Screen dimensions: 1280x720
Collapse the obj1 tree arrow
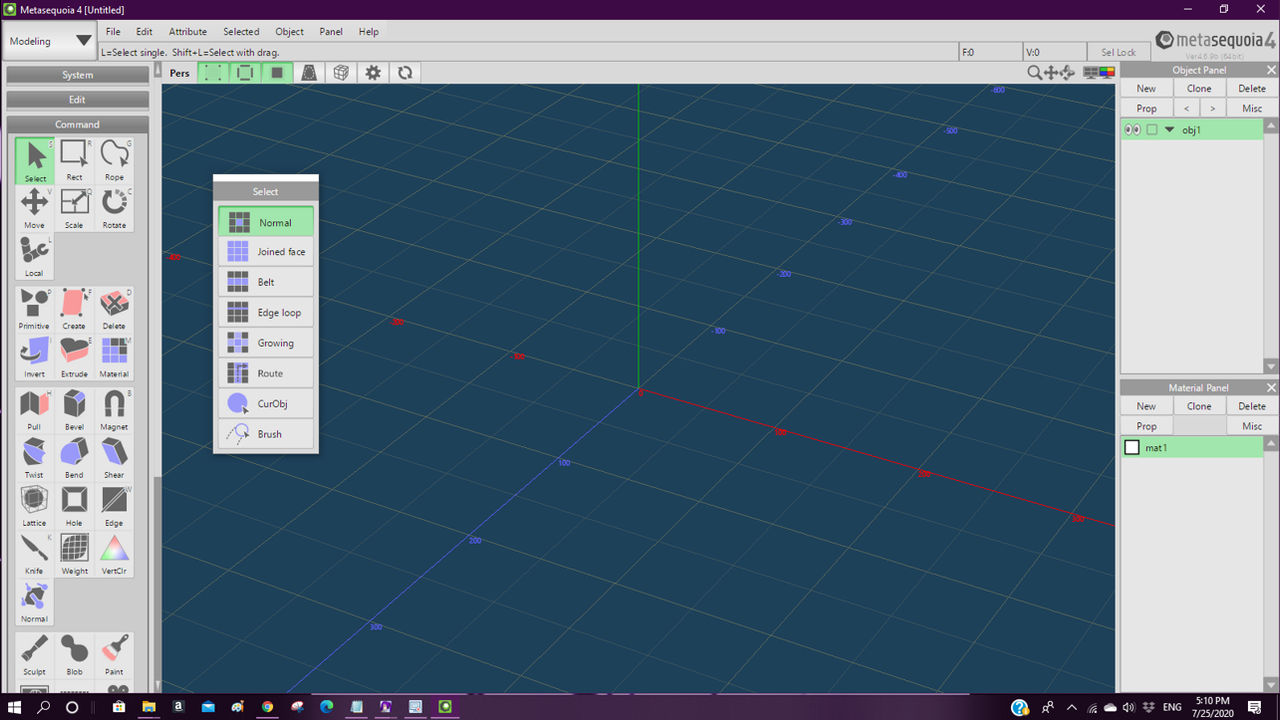[x=1169, y=130]
